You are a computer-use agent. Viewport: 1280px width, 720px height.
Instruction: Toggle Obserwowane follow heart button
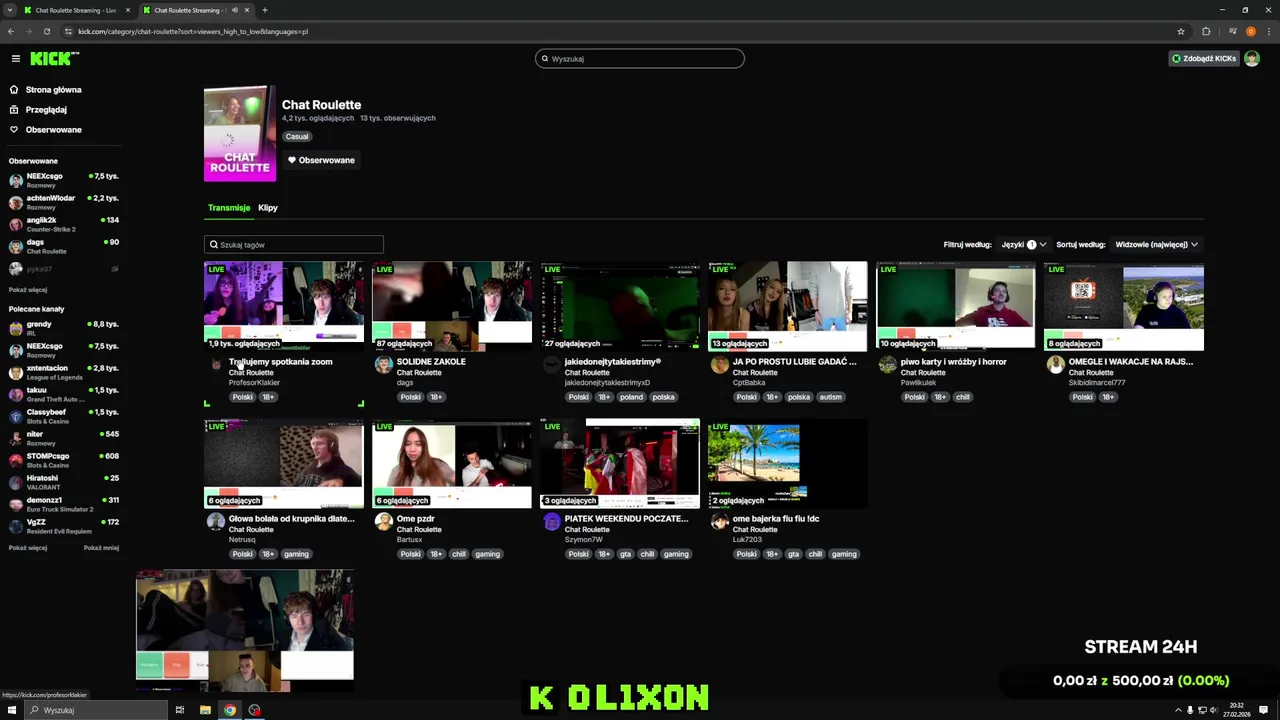coord(321,160)
